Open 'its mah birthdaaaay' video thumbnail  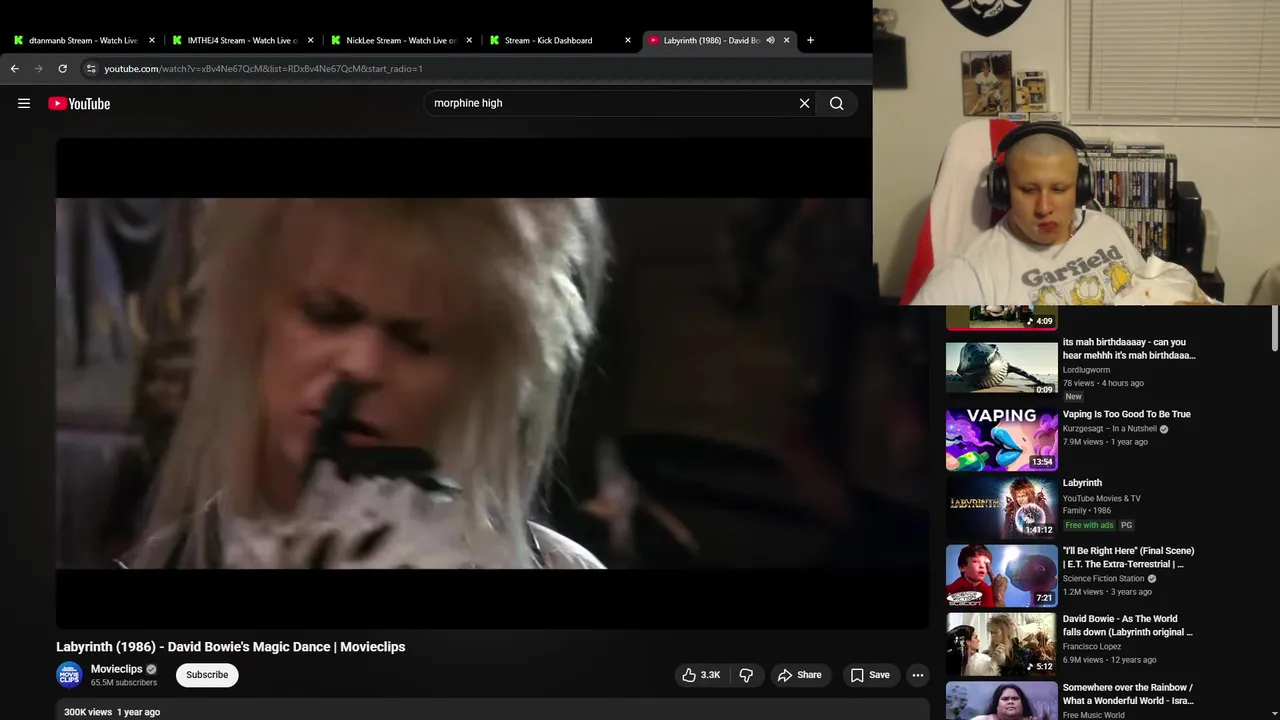point(1001,367)
